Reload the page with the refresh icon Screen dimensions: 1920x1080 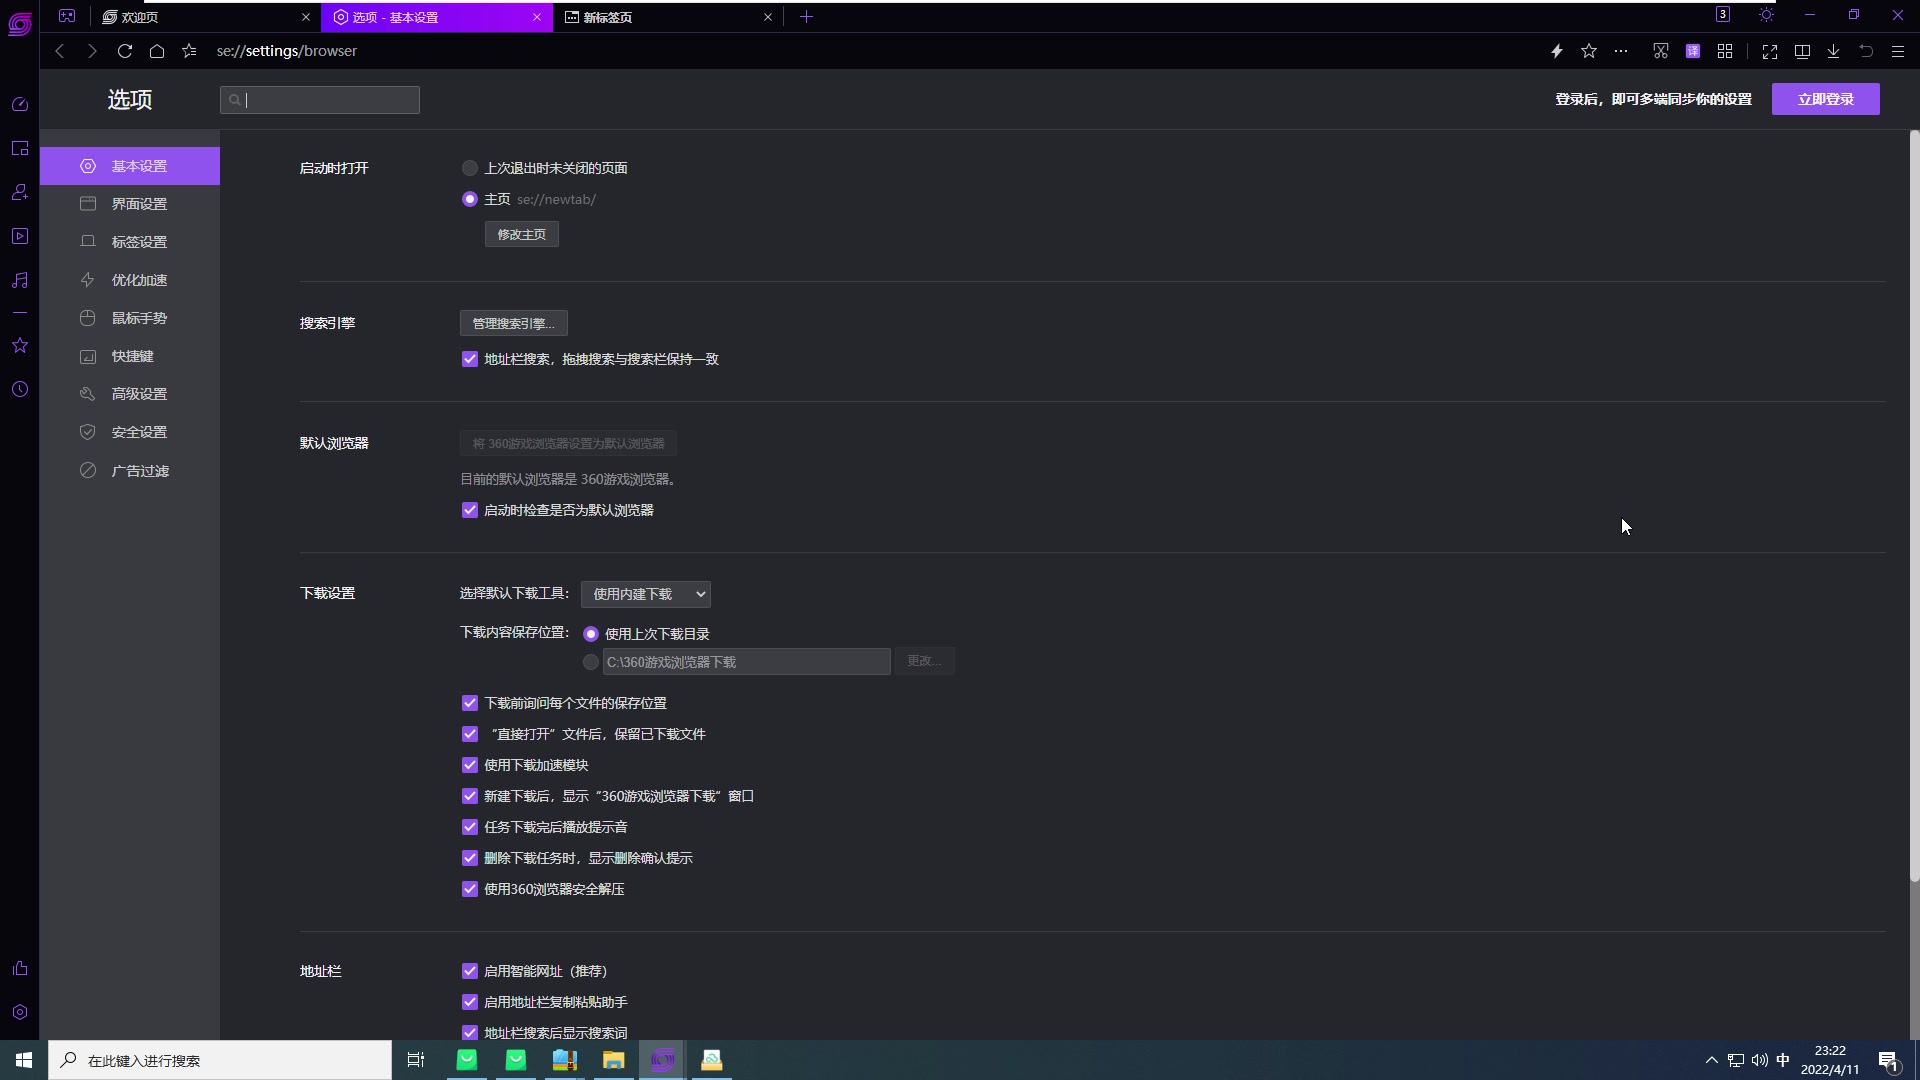click(125, 51)
